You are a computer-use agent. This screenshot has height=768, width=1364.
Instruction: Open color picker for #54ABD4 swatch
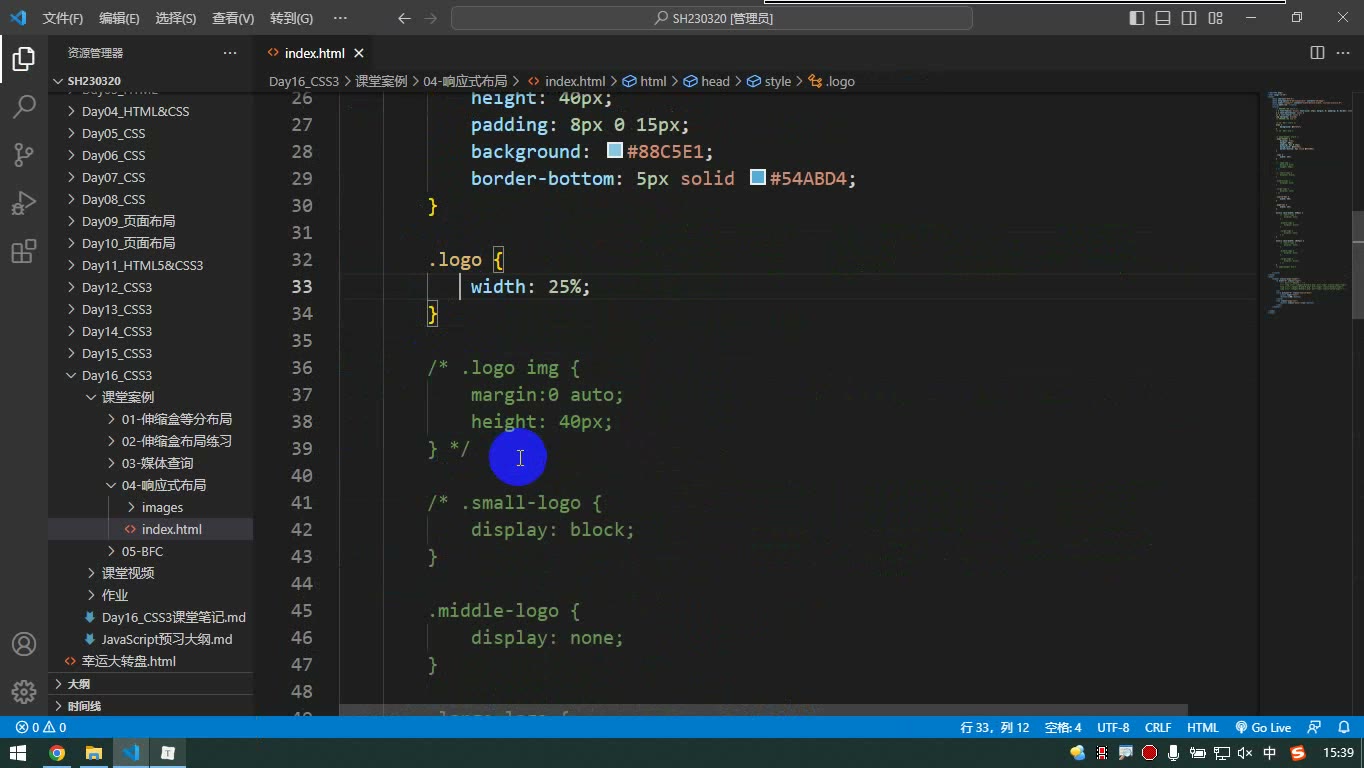point(758,179)
